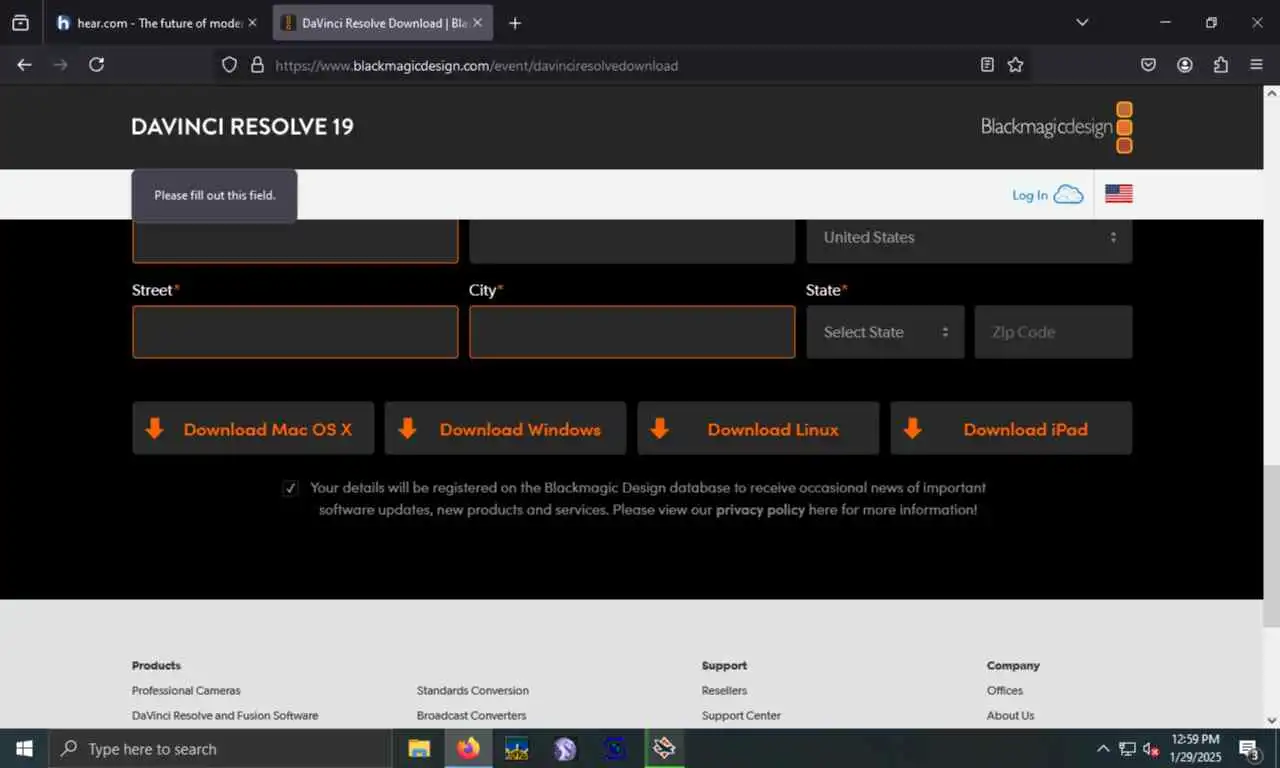Viewport: 1280px width, 768px height.
Task: Click the cloud icon beside Log In
Action: (x=1068, y=194)
